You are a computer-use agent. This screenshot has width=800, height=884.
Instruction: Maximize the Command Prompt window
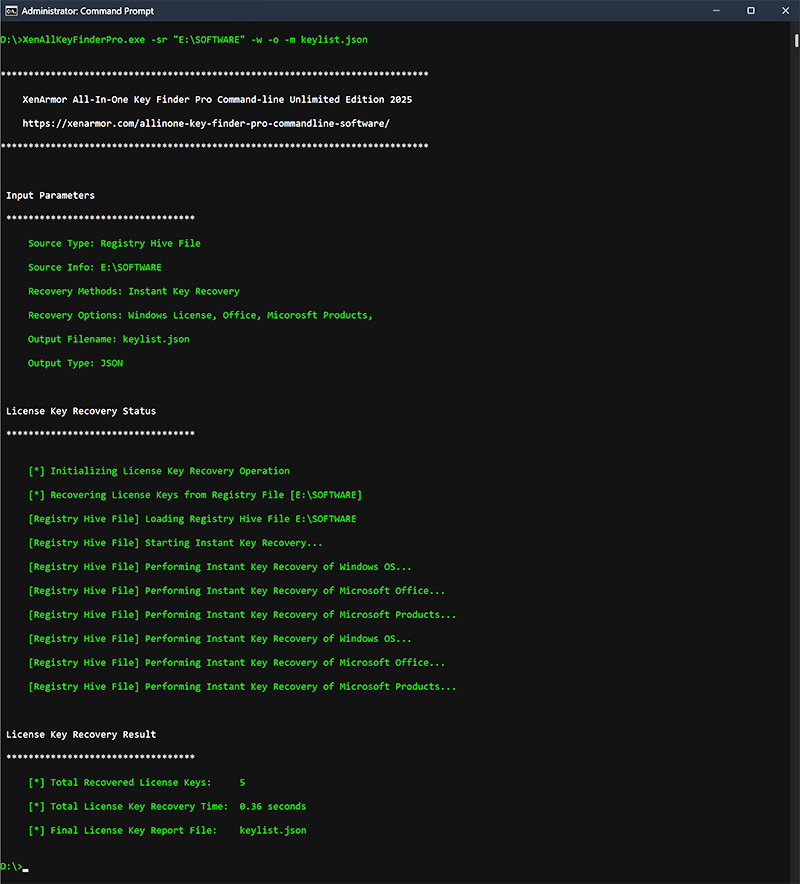click(751, 10)
